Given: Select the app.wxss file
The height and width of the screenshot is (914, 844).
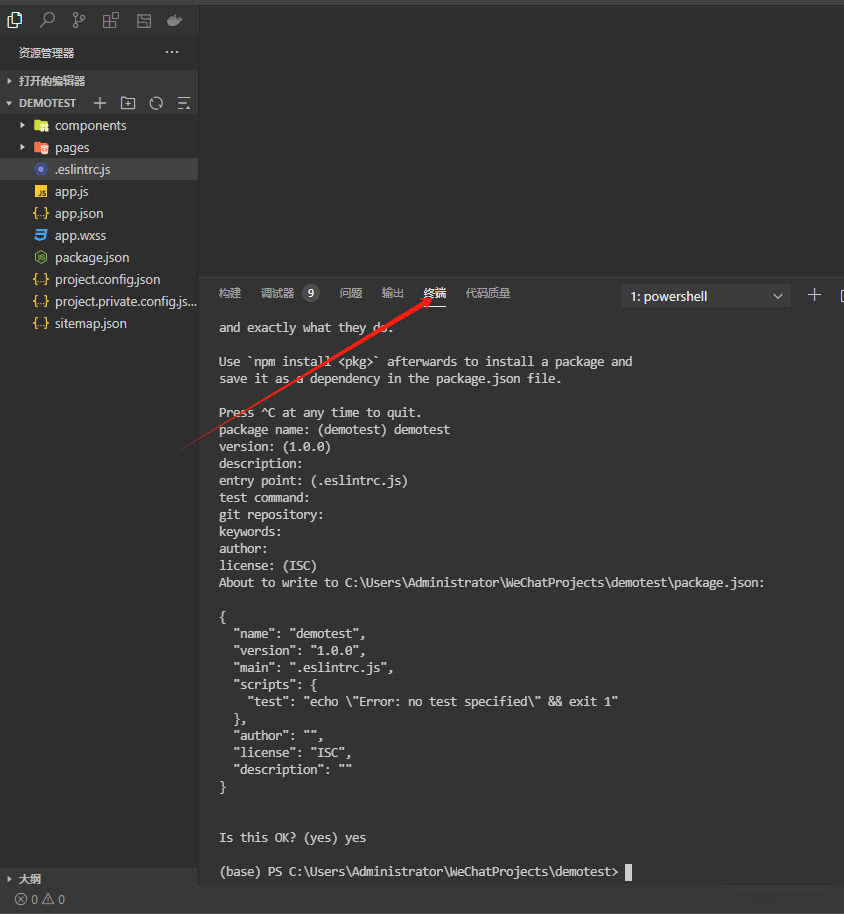Looking at the screenshot, I should coord(80,235).
